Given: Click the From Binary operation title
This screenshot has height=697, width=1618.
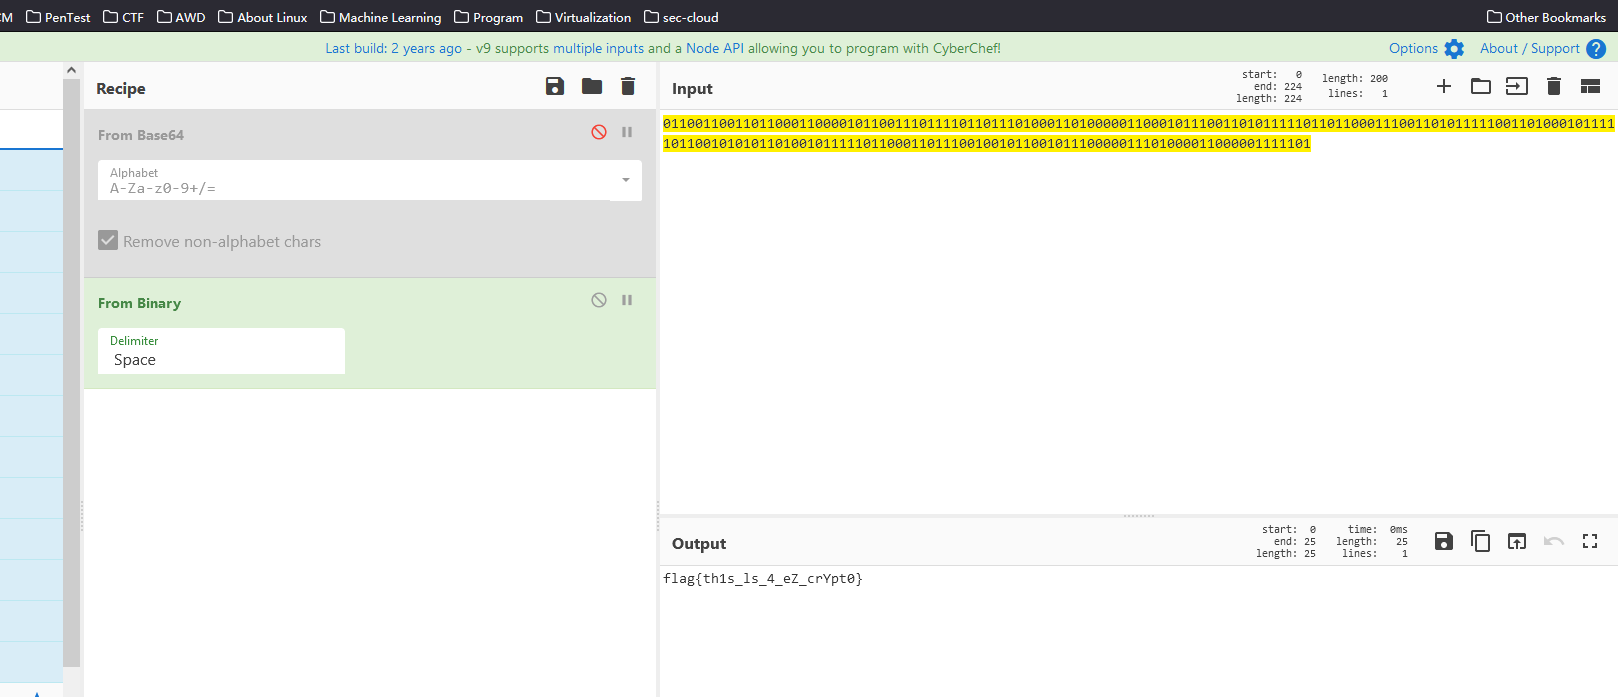Looking at the screenshot, I should point(139,303).
